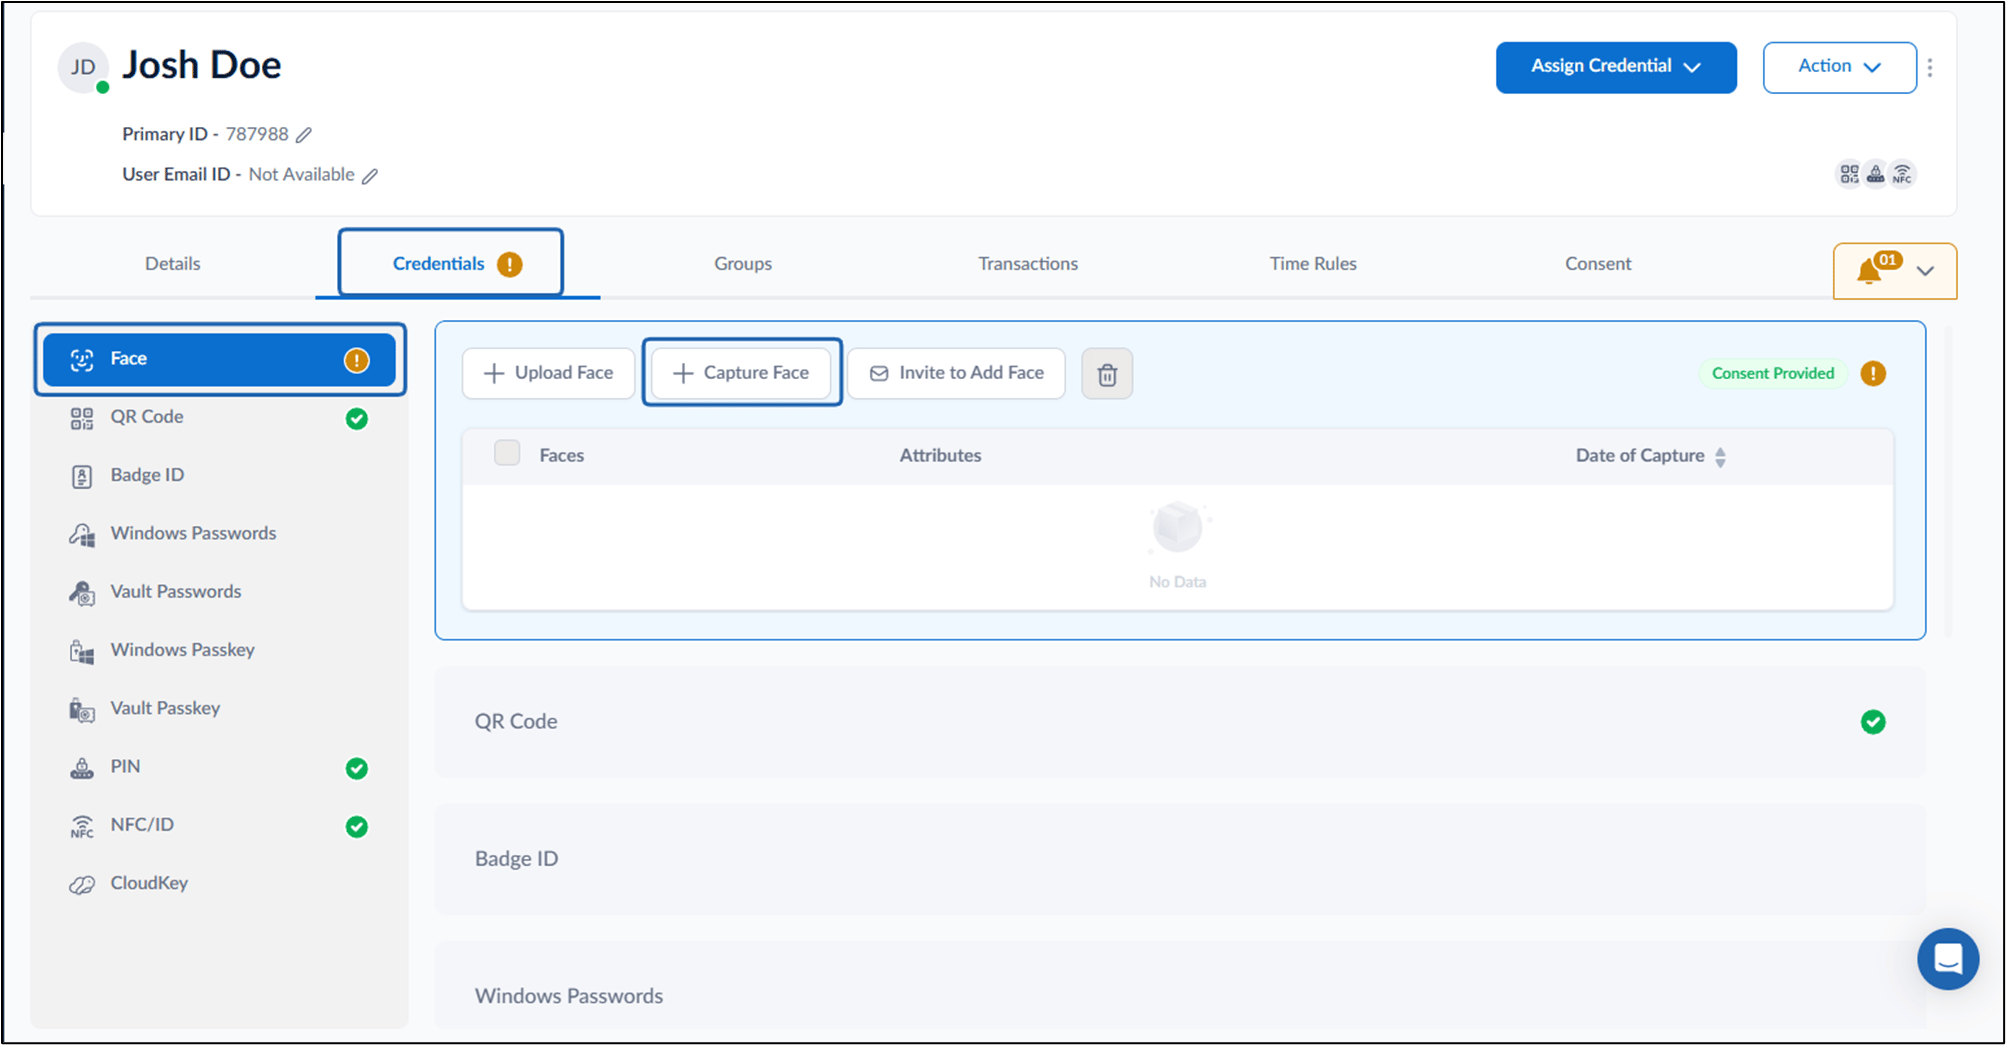Click Invite to Add Face button
Viewport: 2006px width, 1045px height.
pos(956,373)
